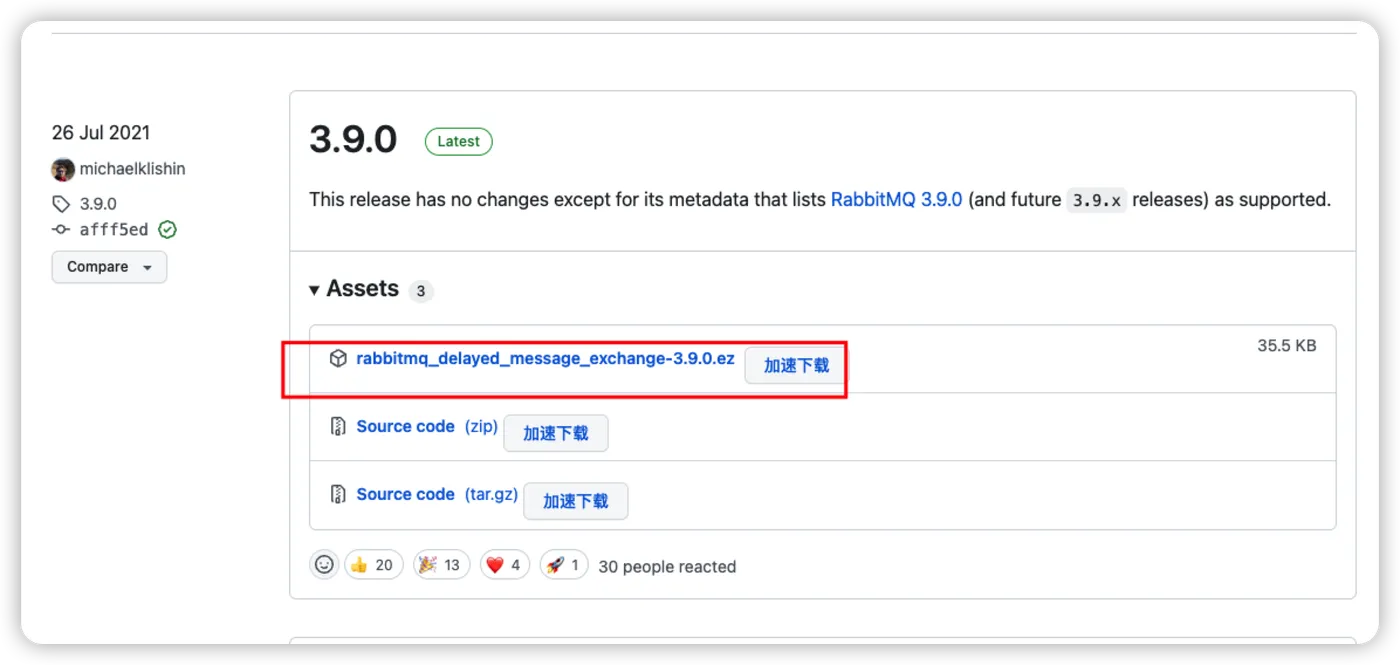
Task: Download Source code (tar.gz)
Action: coord(437,495)
